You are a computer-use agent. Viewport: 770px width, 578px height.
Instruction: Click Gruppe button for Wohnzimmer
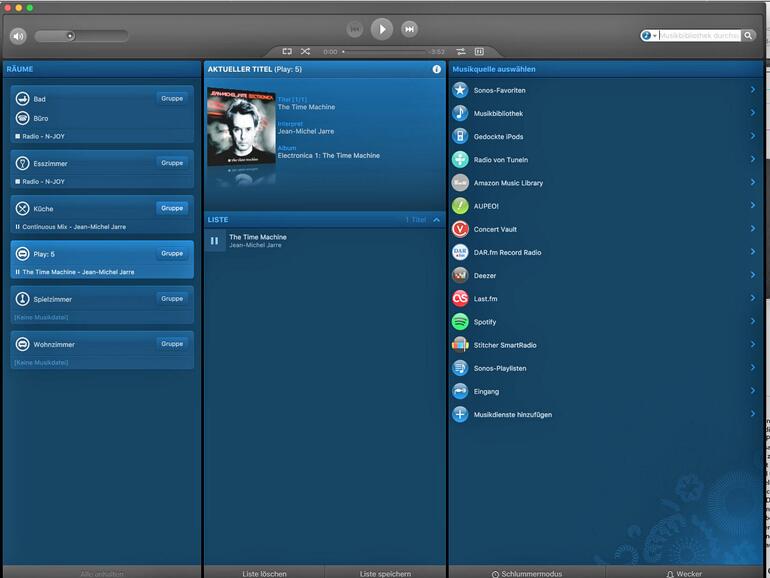point(172,343)
